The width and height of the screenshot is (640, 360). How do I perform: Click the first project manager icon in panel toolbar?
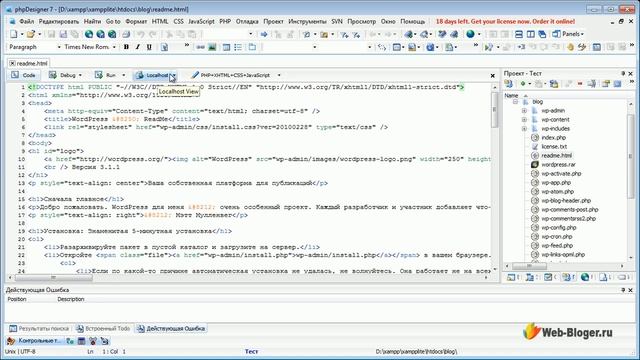point(509,84)
